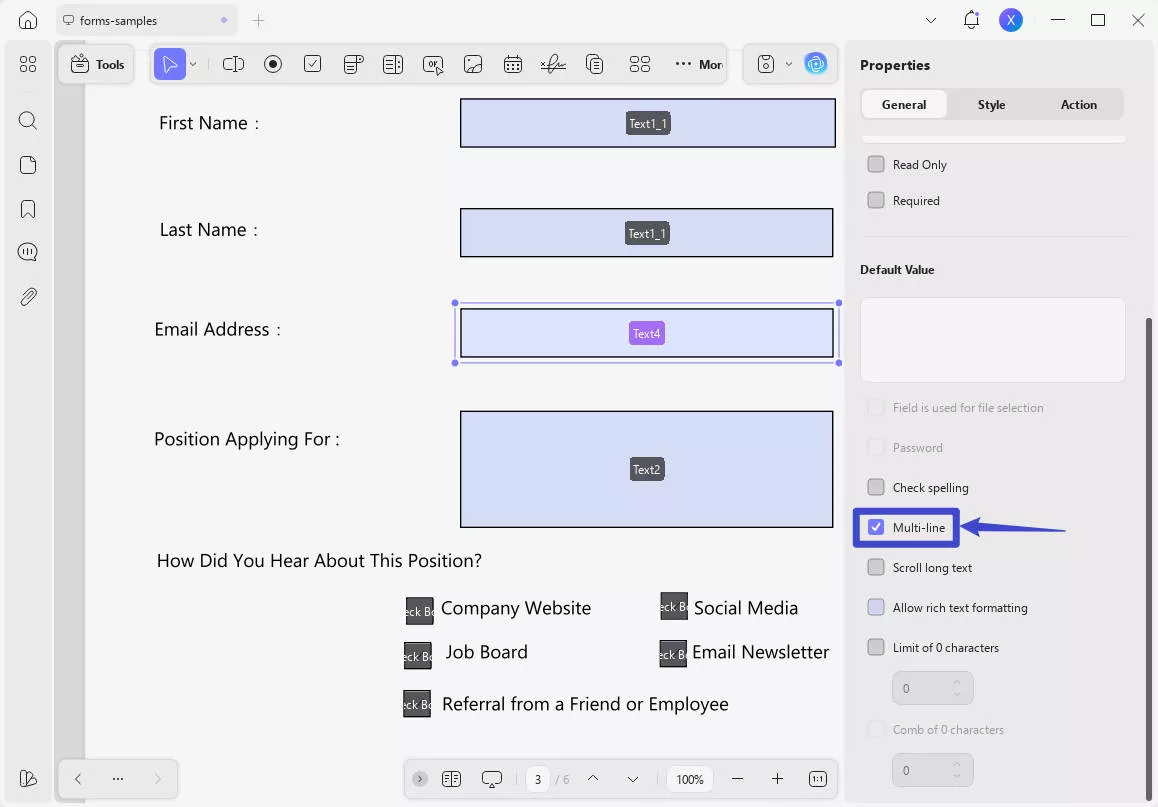
Task: Select the text field tool
Action: pyautogui.click(x=233, y=63)
